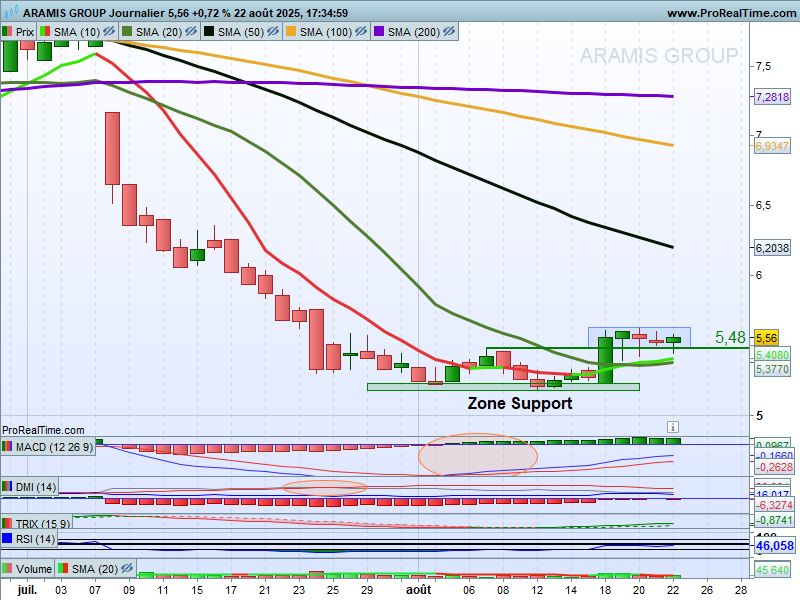Viewport: 800px width, 600px height.
Task: Open MACD (12 26 9) indicator settings label
Action: pyautogui.click(x=54, y=447)
